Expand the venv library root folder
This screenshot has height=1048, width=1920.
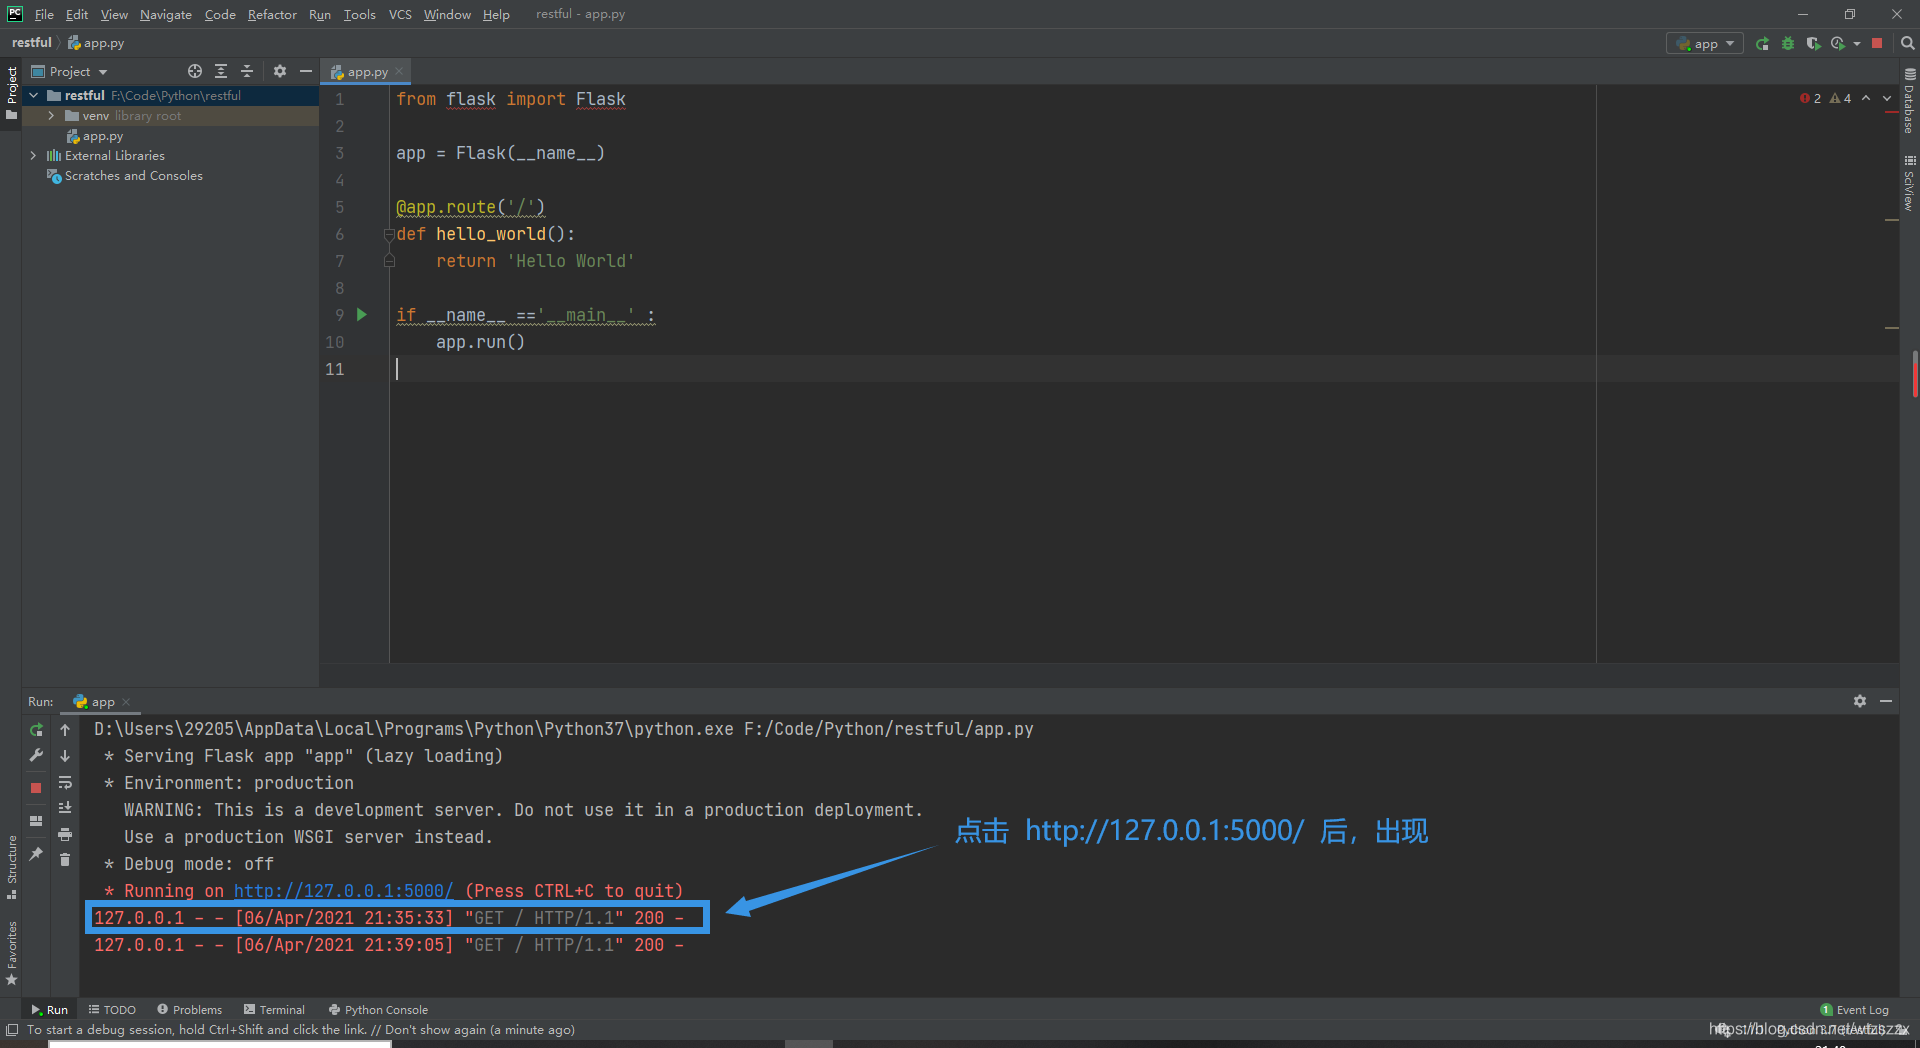pos(50,115)
